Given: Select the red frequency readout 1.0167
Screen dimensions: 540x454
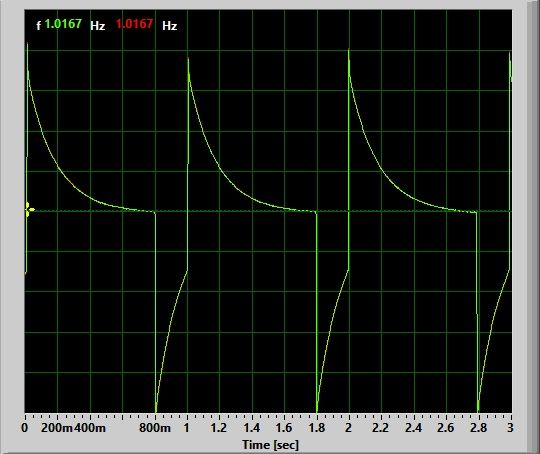Looking at the screenshot, I should (134, 24).
